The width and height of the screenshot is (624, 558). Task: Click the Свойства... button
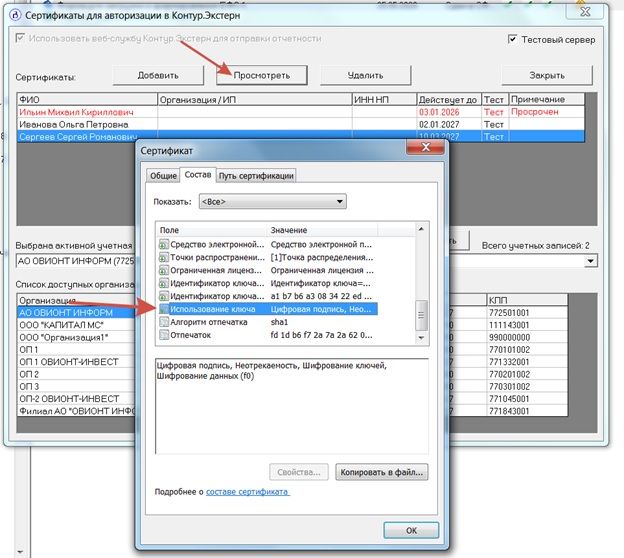pyautogui.click(x=299, y=472)
